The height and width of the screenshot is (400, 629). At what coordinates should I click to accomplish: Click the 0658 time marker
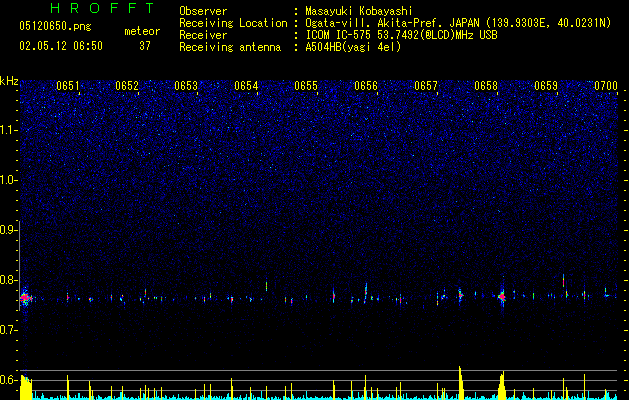(x=486, y=86)
